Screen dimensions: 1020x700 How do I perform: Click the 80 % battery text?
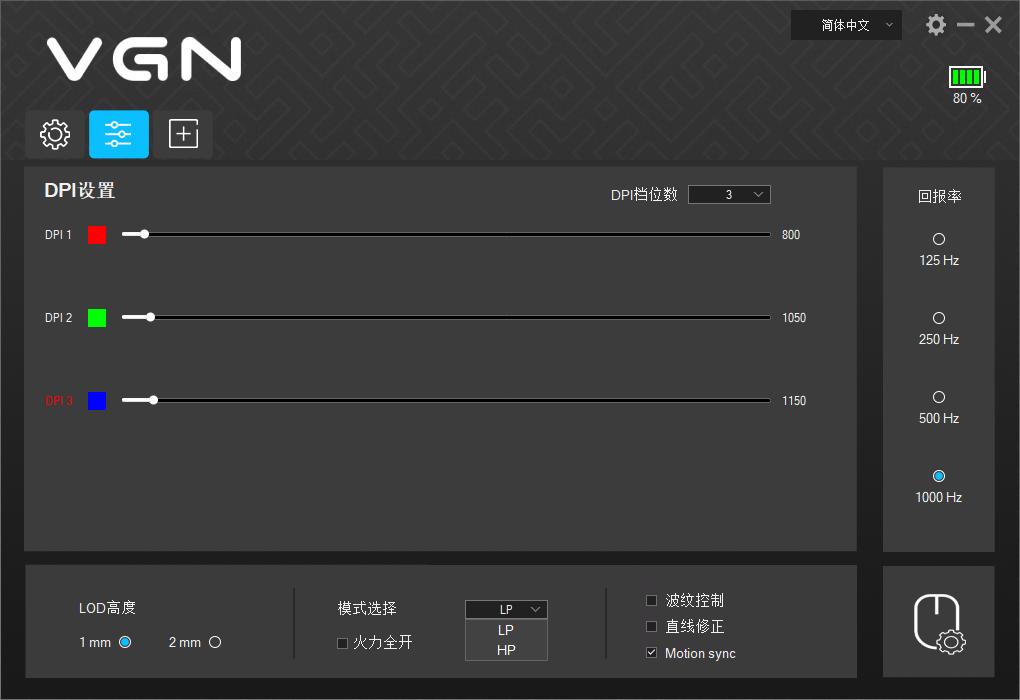point(967,98)
